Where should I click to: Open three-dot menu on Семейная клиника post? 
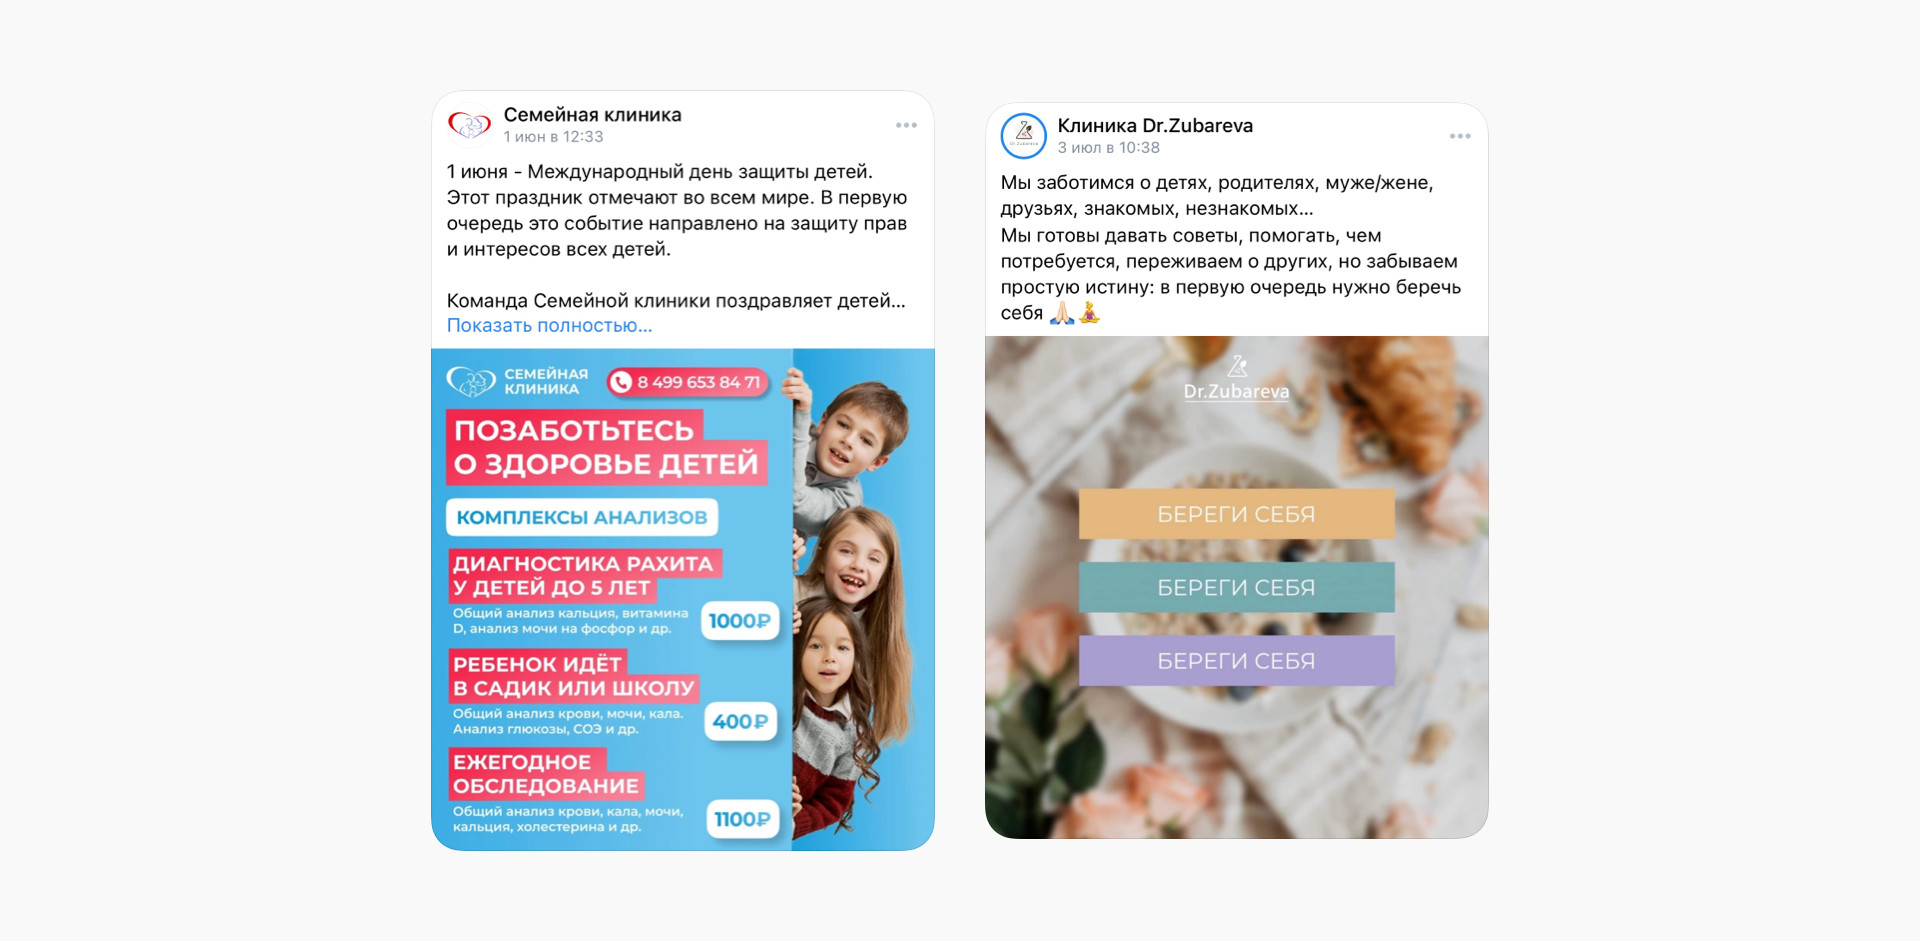(x=906, y=125)
